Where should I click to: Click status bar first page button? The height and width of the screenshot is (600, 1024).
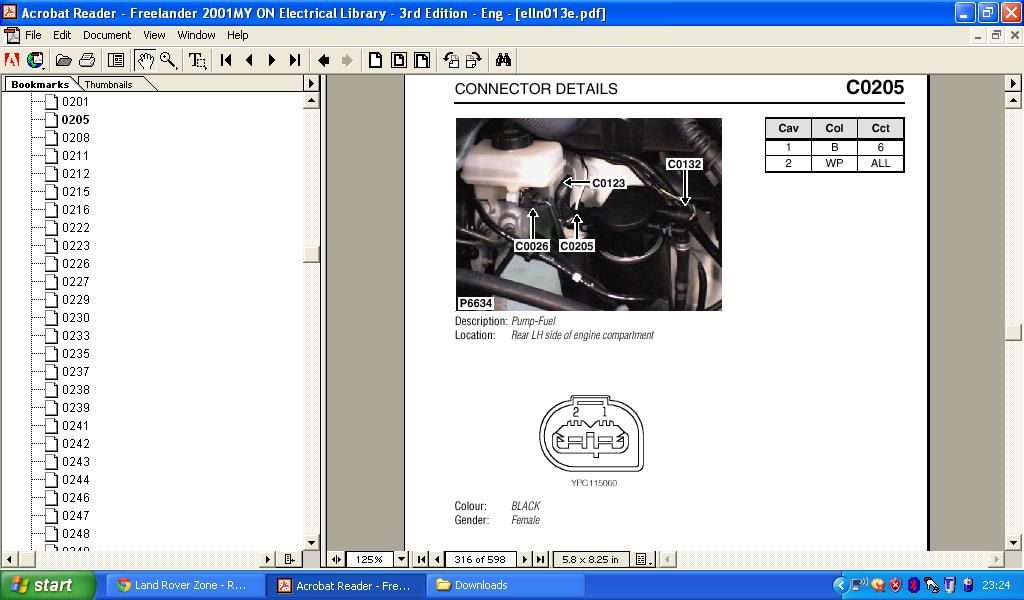pos(421,560)
